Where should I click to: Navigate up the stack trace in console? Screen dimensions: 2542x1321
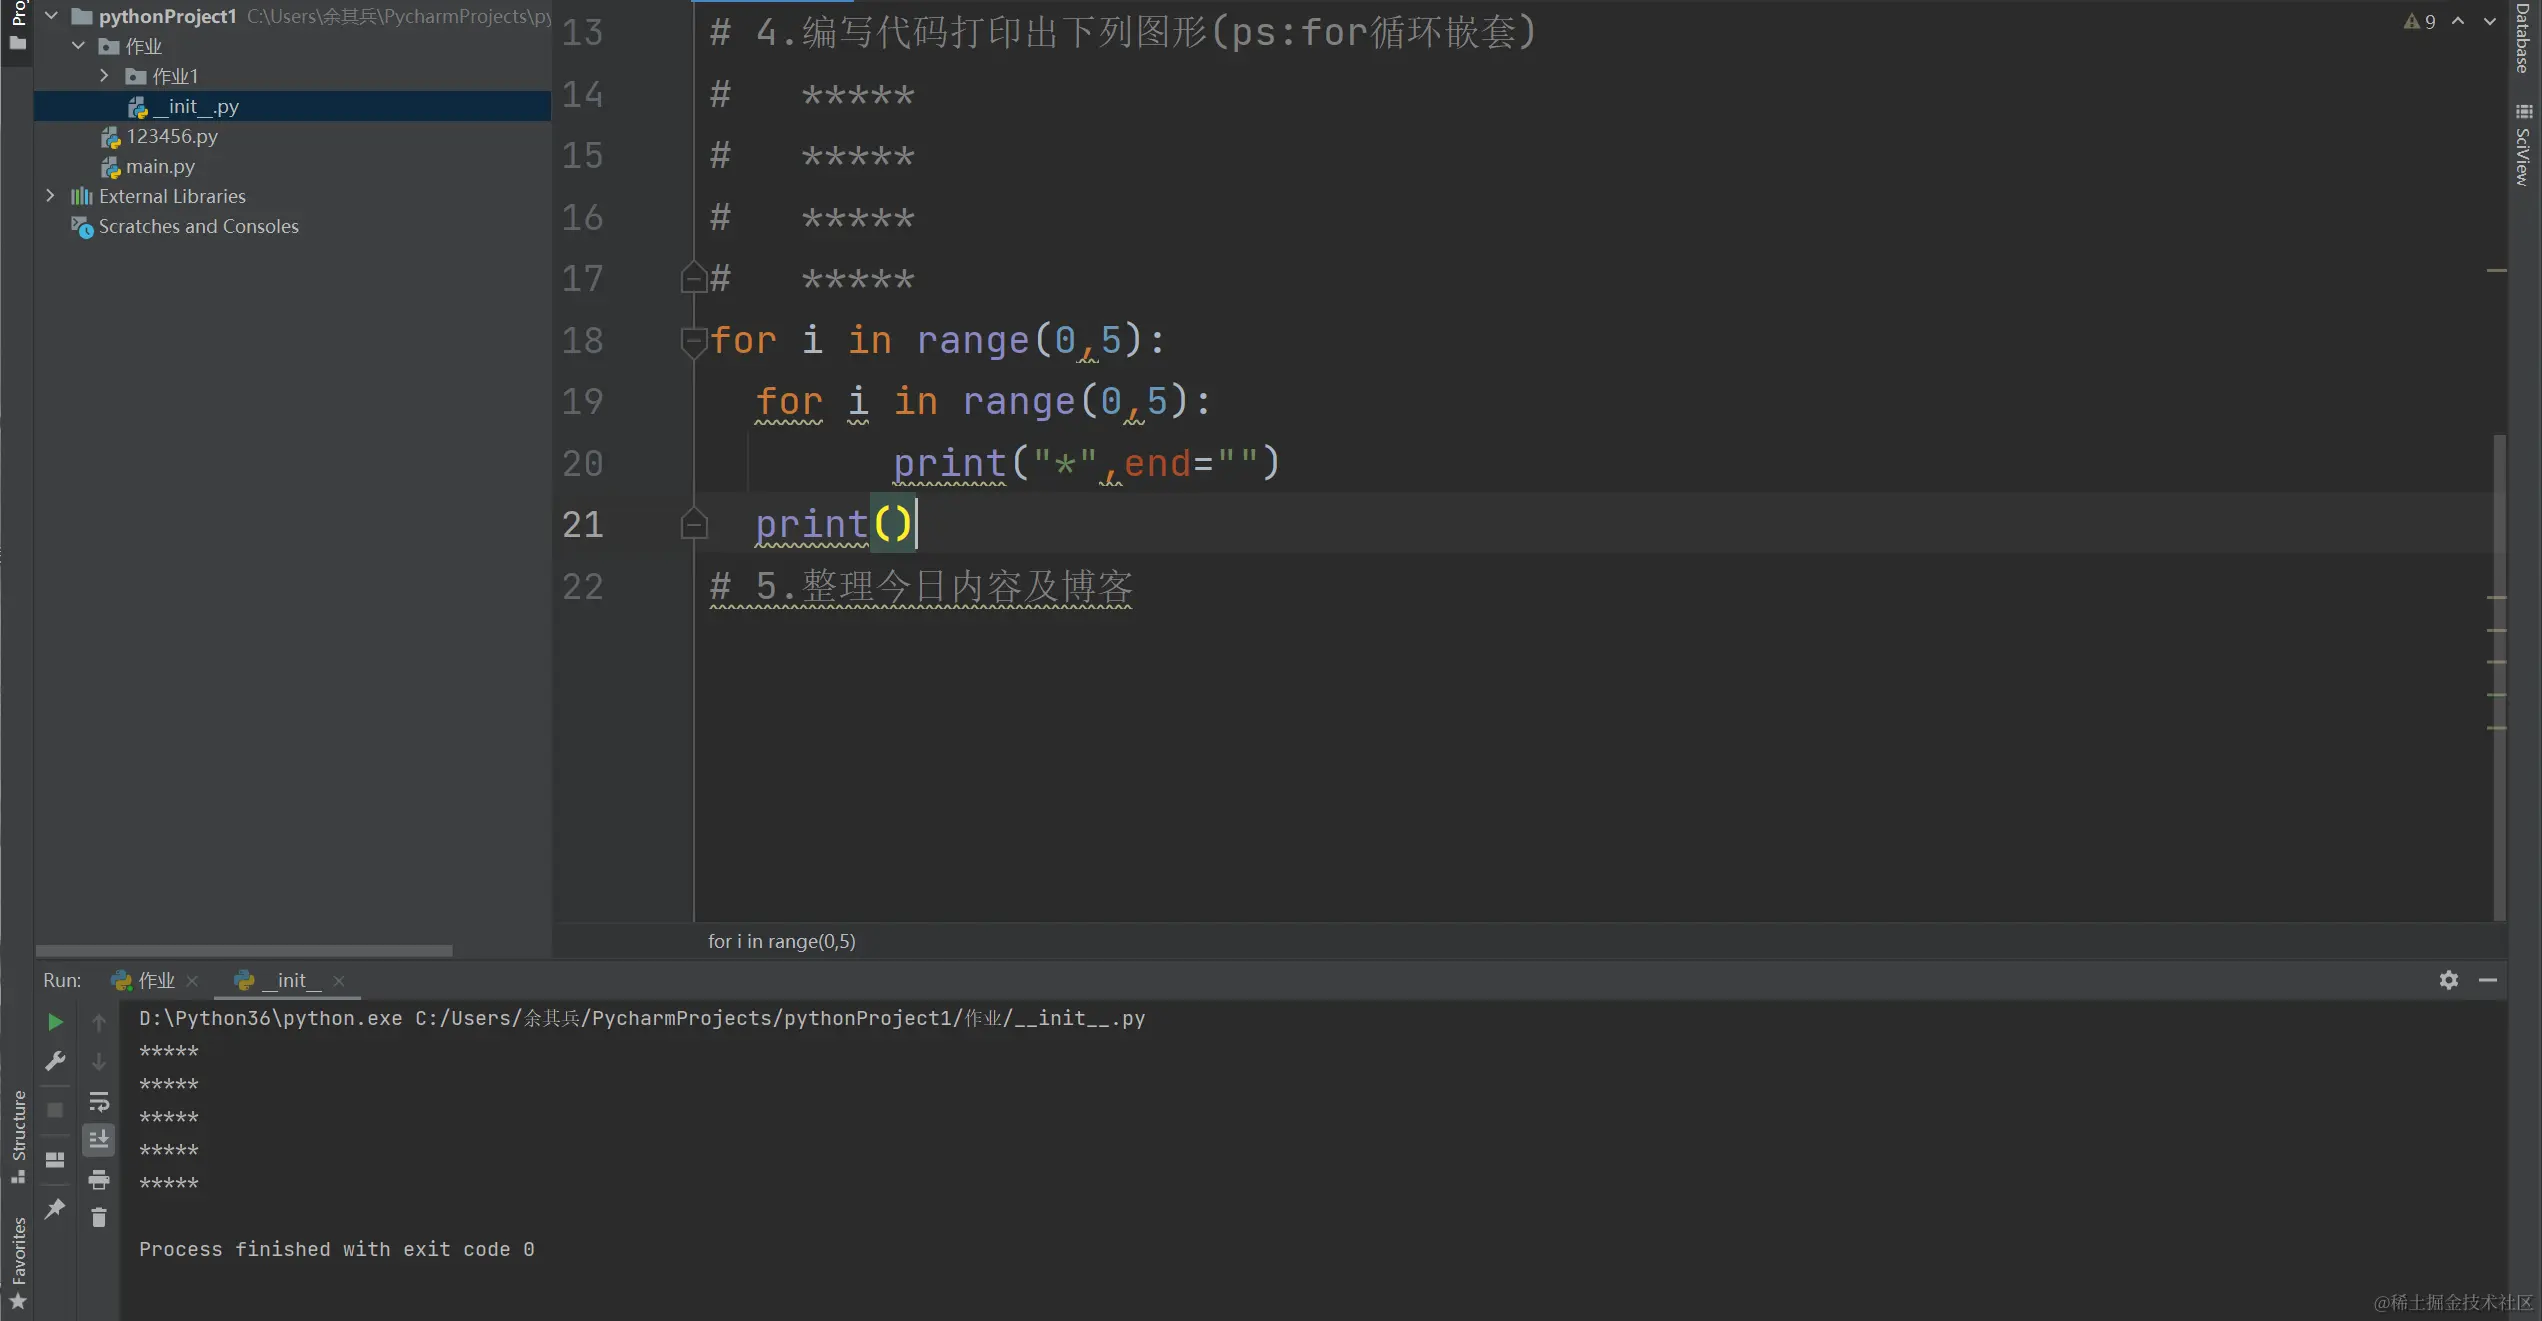pyautogui.click(x=99, y=1021)
